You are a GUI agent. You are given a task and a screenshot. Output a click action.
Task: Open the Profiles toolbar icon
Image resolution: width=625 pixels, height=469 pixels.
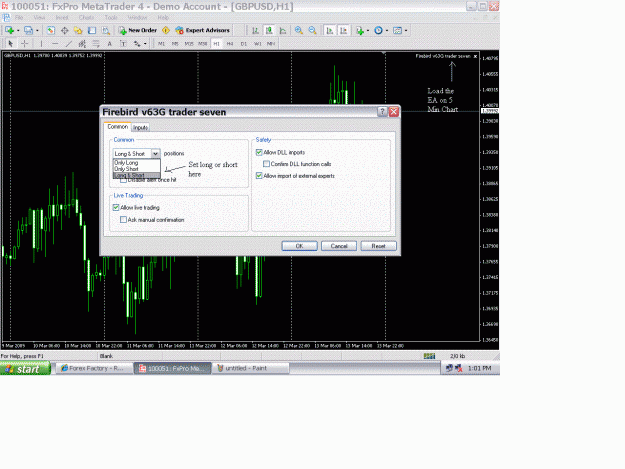coord(28,30)
